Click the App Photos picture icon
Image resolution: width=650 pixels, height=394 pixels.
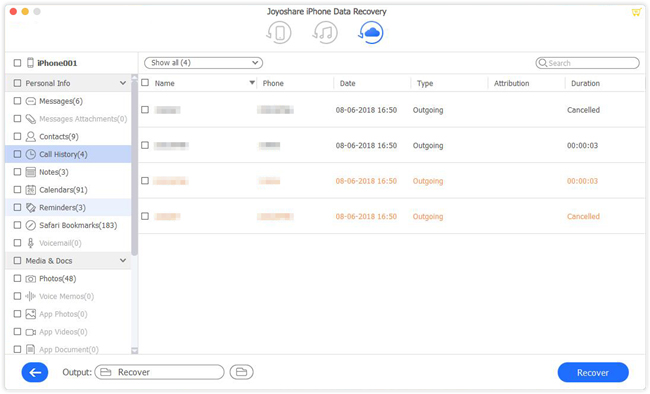coord(31,314)
